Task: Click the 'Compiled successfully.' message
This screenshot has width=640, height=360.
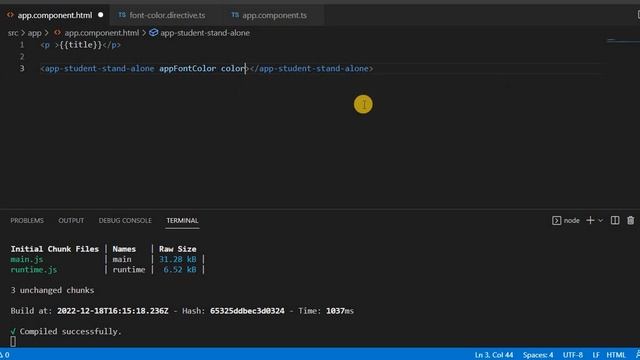Action: [x=71, y=331]
